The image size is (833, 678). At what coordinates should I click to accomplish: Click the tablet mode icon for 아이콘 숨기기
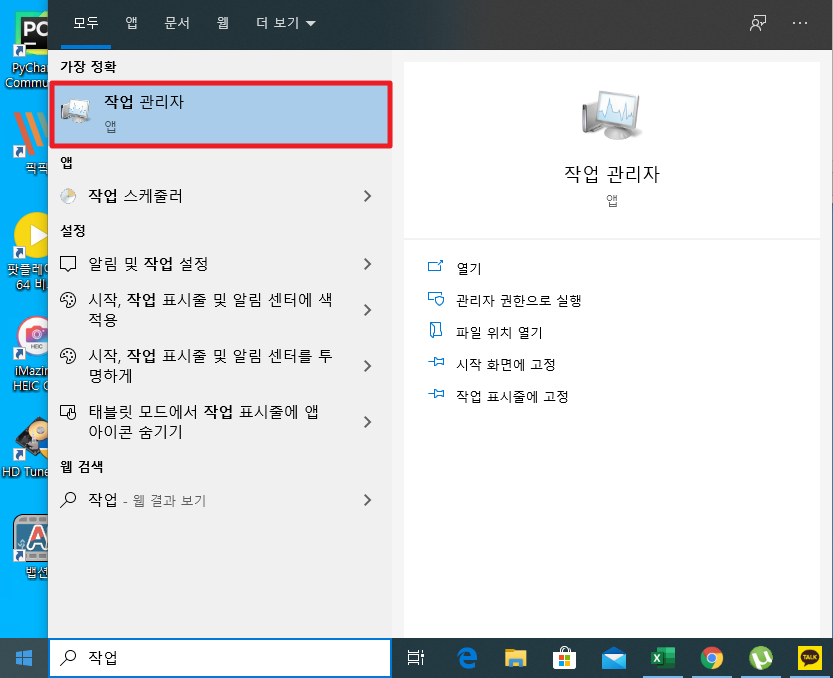68,412
